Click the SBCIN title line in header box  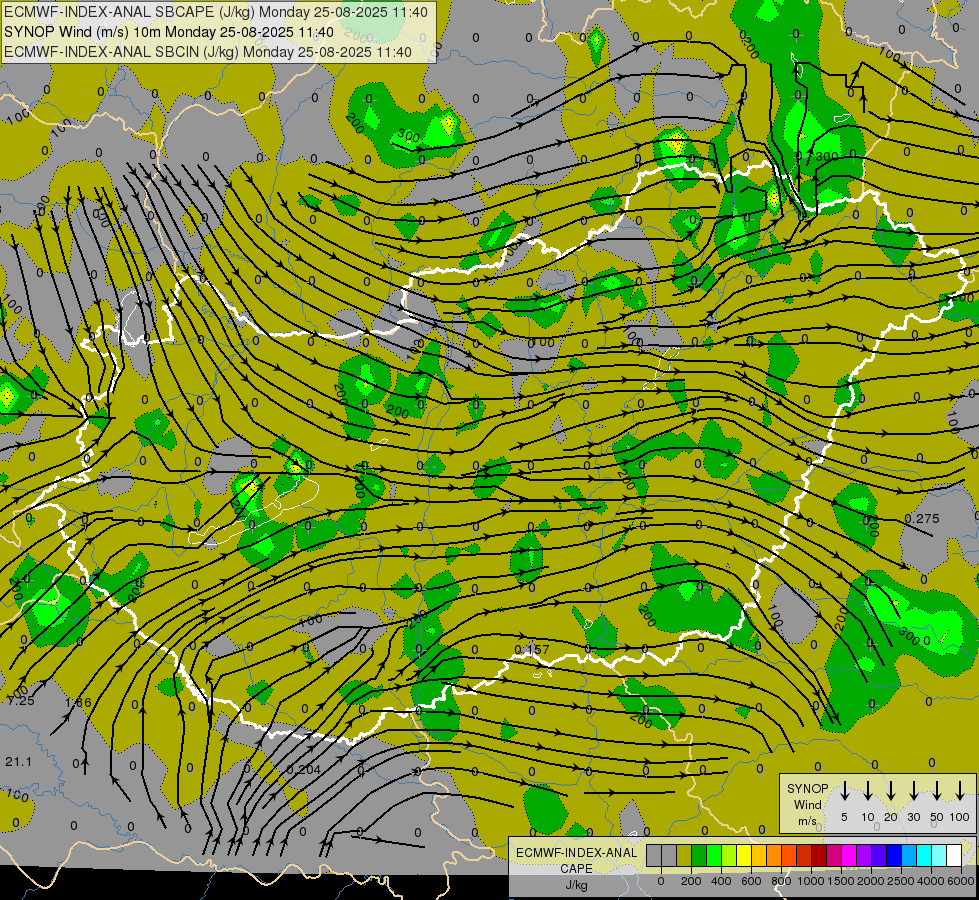(x=208, y=52)
